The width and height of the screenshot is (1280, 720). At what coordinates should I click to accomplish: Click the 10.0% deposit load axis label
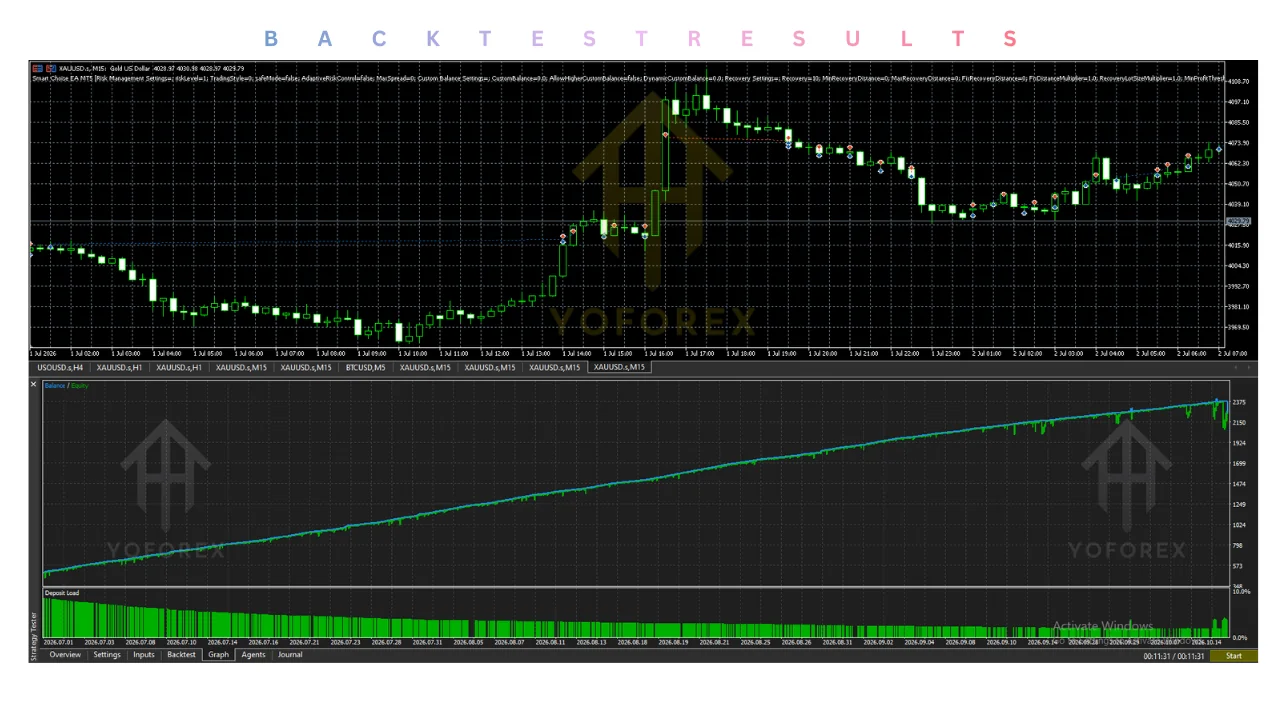(x=1240, y=592)
